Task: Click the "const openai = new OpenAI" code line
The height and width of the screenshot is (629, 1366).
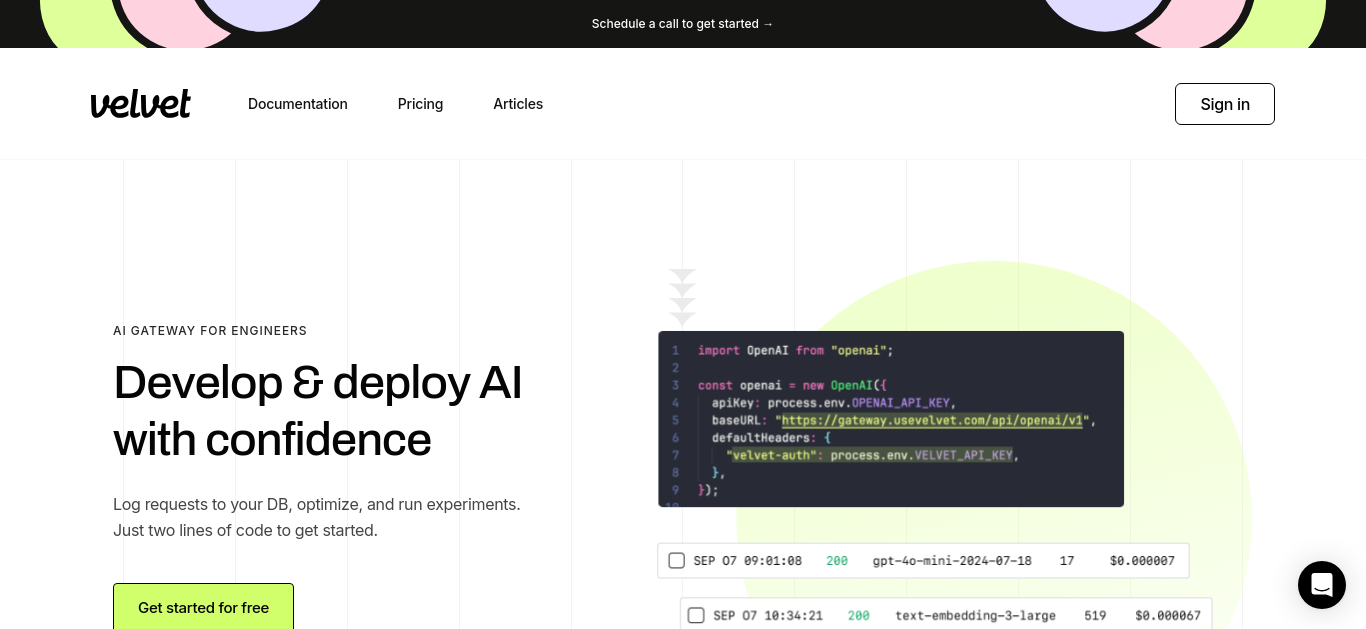Action: (x=792, y=385)
